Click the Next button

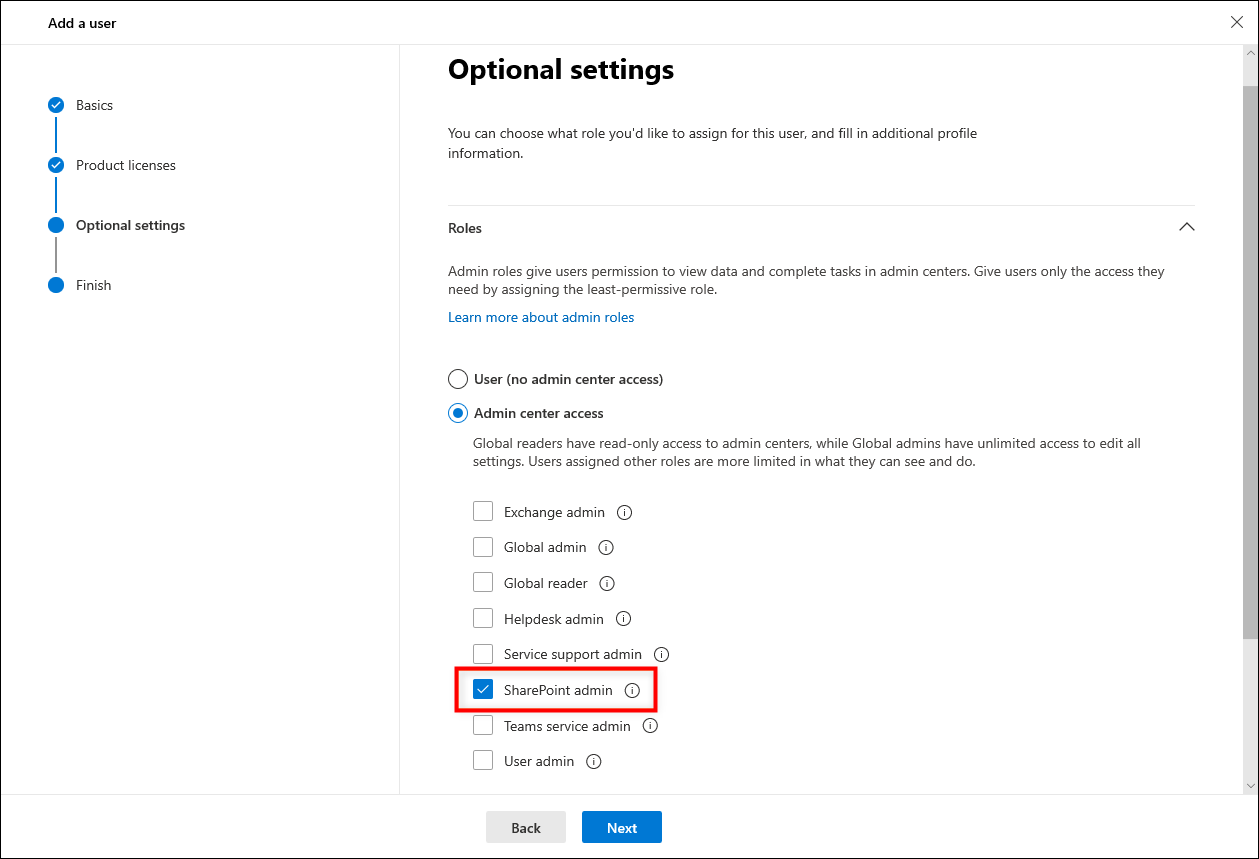coord(622,827)
